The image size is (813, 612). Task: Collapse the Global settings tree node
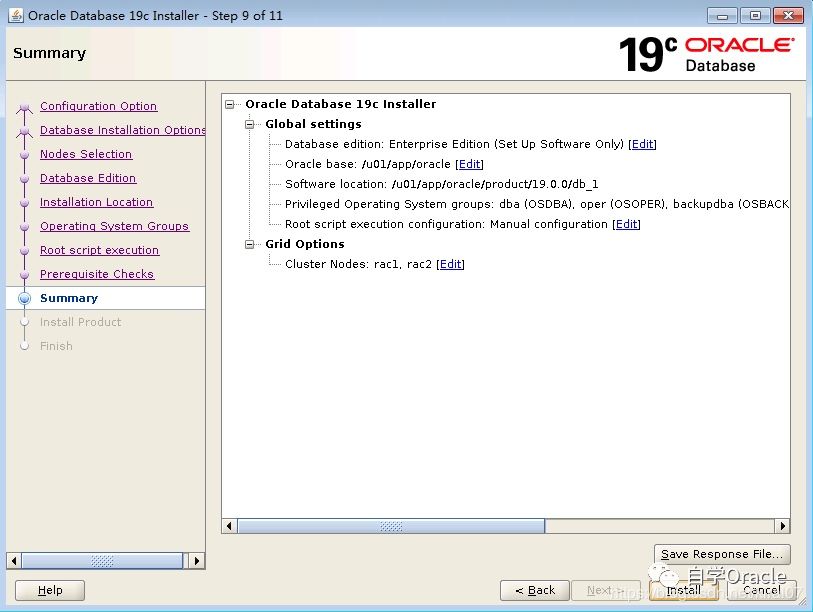[251, 124]
